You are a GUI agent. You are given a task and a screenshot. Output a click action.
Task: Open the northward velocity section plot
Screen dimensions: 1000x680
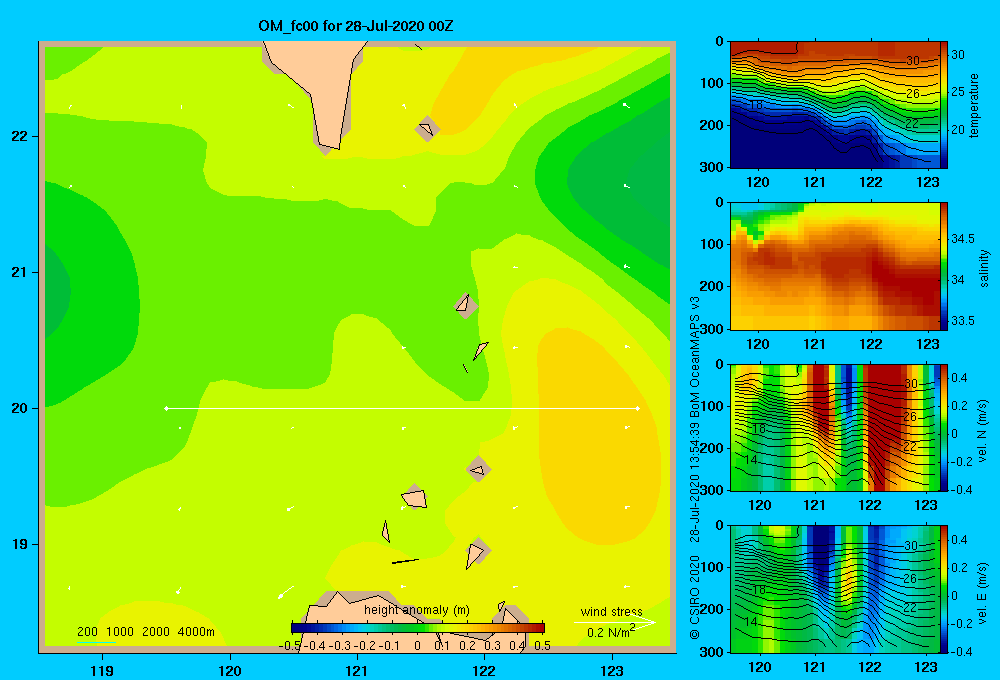coord(835,427)
